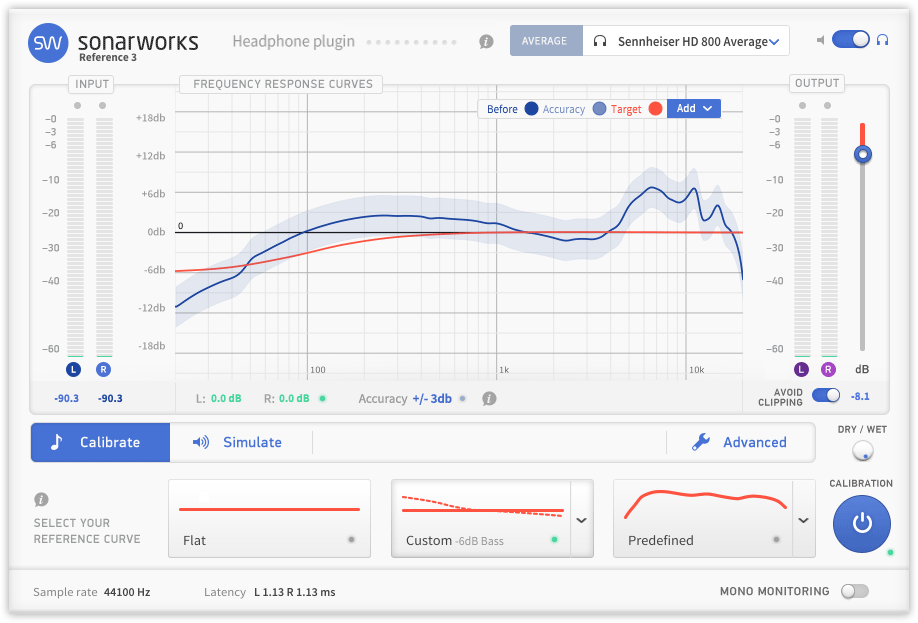Toggle the Target curve red dot
Image resolution: width=918 pixels, height=623 pixels.
[655, 109]
